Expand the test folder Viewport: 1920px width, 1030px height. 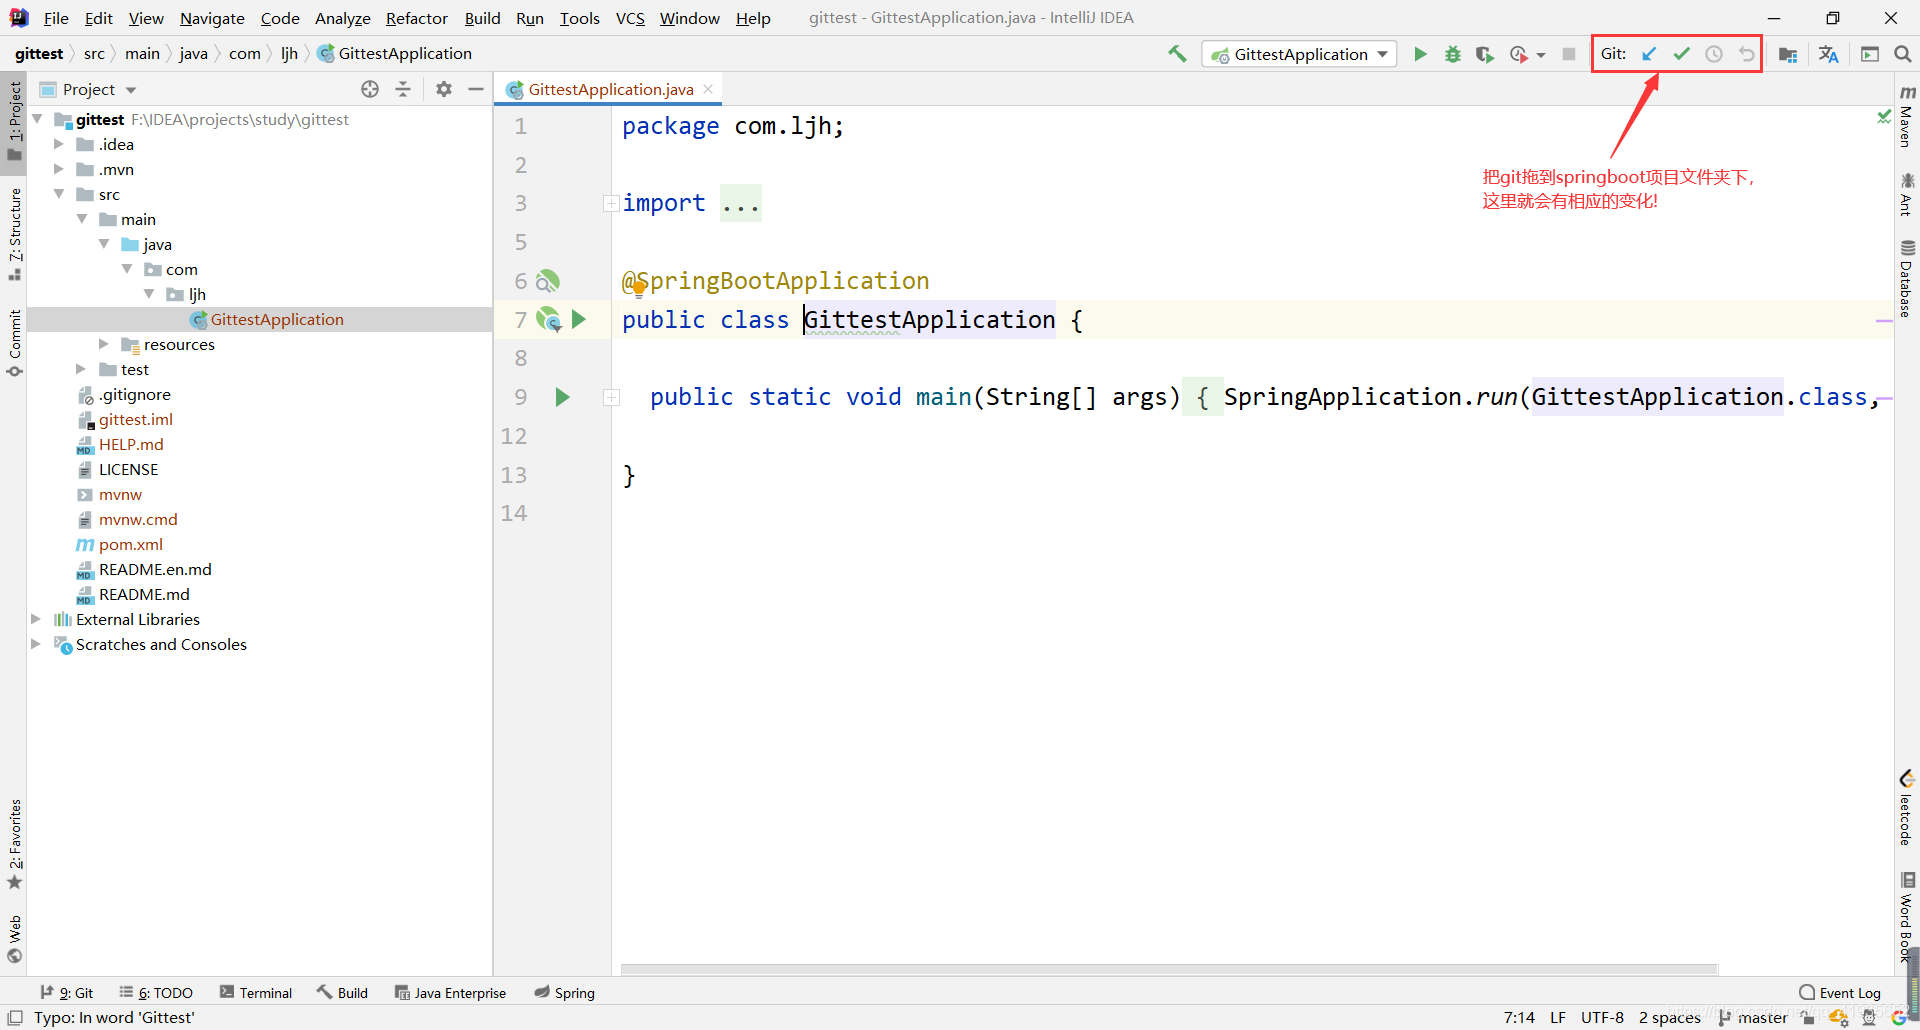pos(81,369)
